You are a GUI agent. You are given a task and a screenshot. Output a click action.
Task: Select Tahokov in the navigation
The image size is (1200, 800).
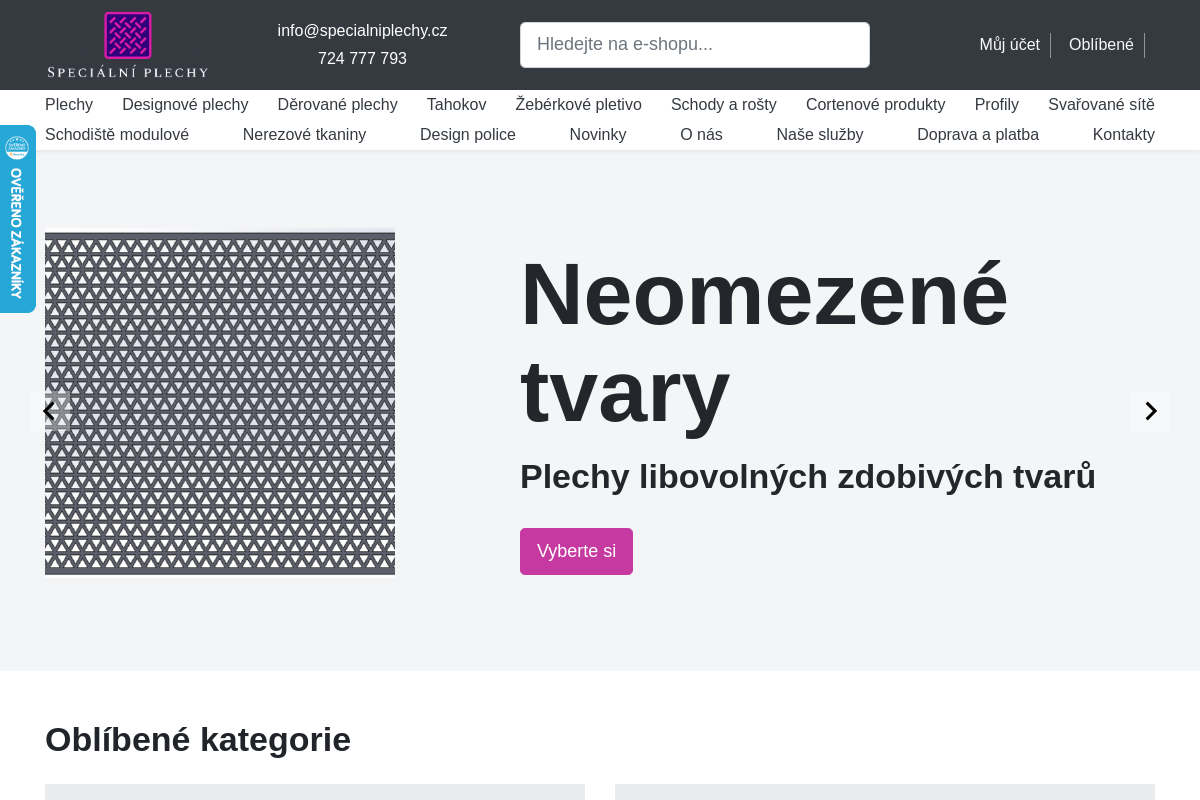(x=456, y=105)
